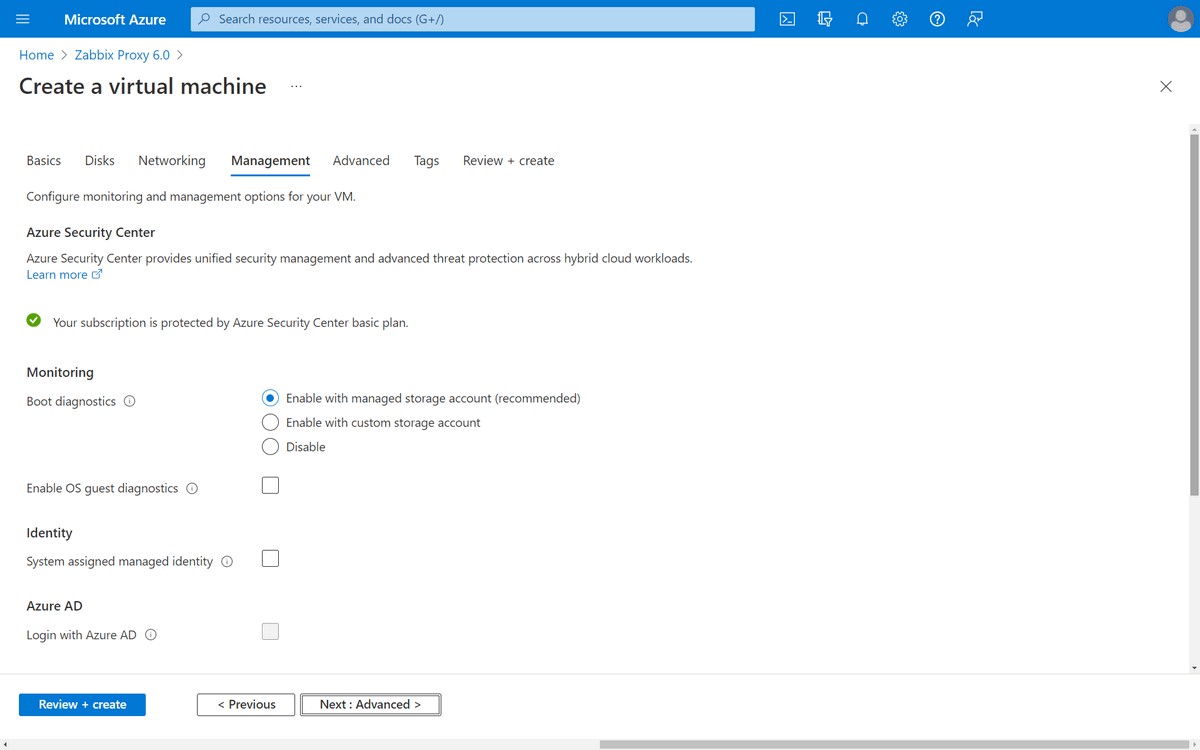Click the Monitoring section heading
The width and height of the screenshot is (1200, 750).
pos(60,373)
